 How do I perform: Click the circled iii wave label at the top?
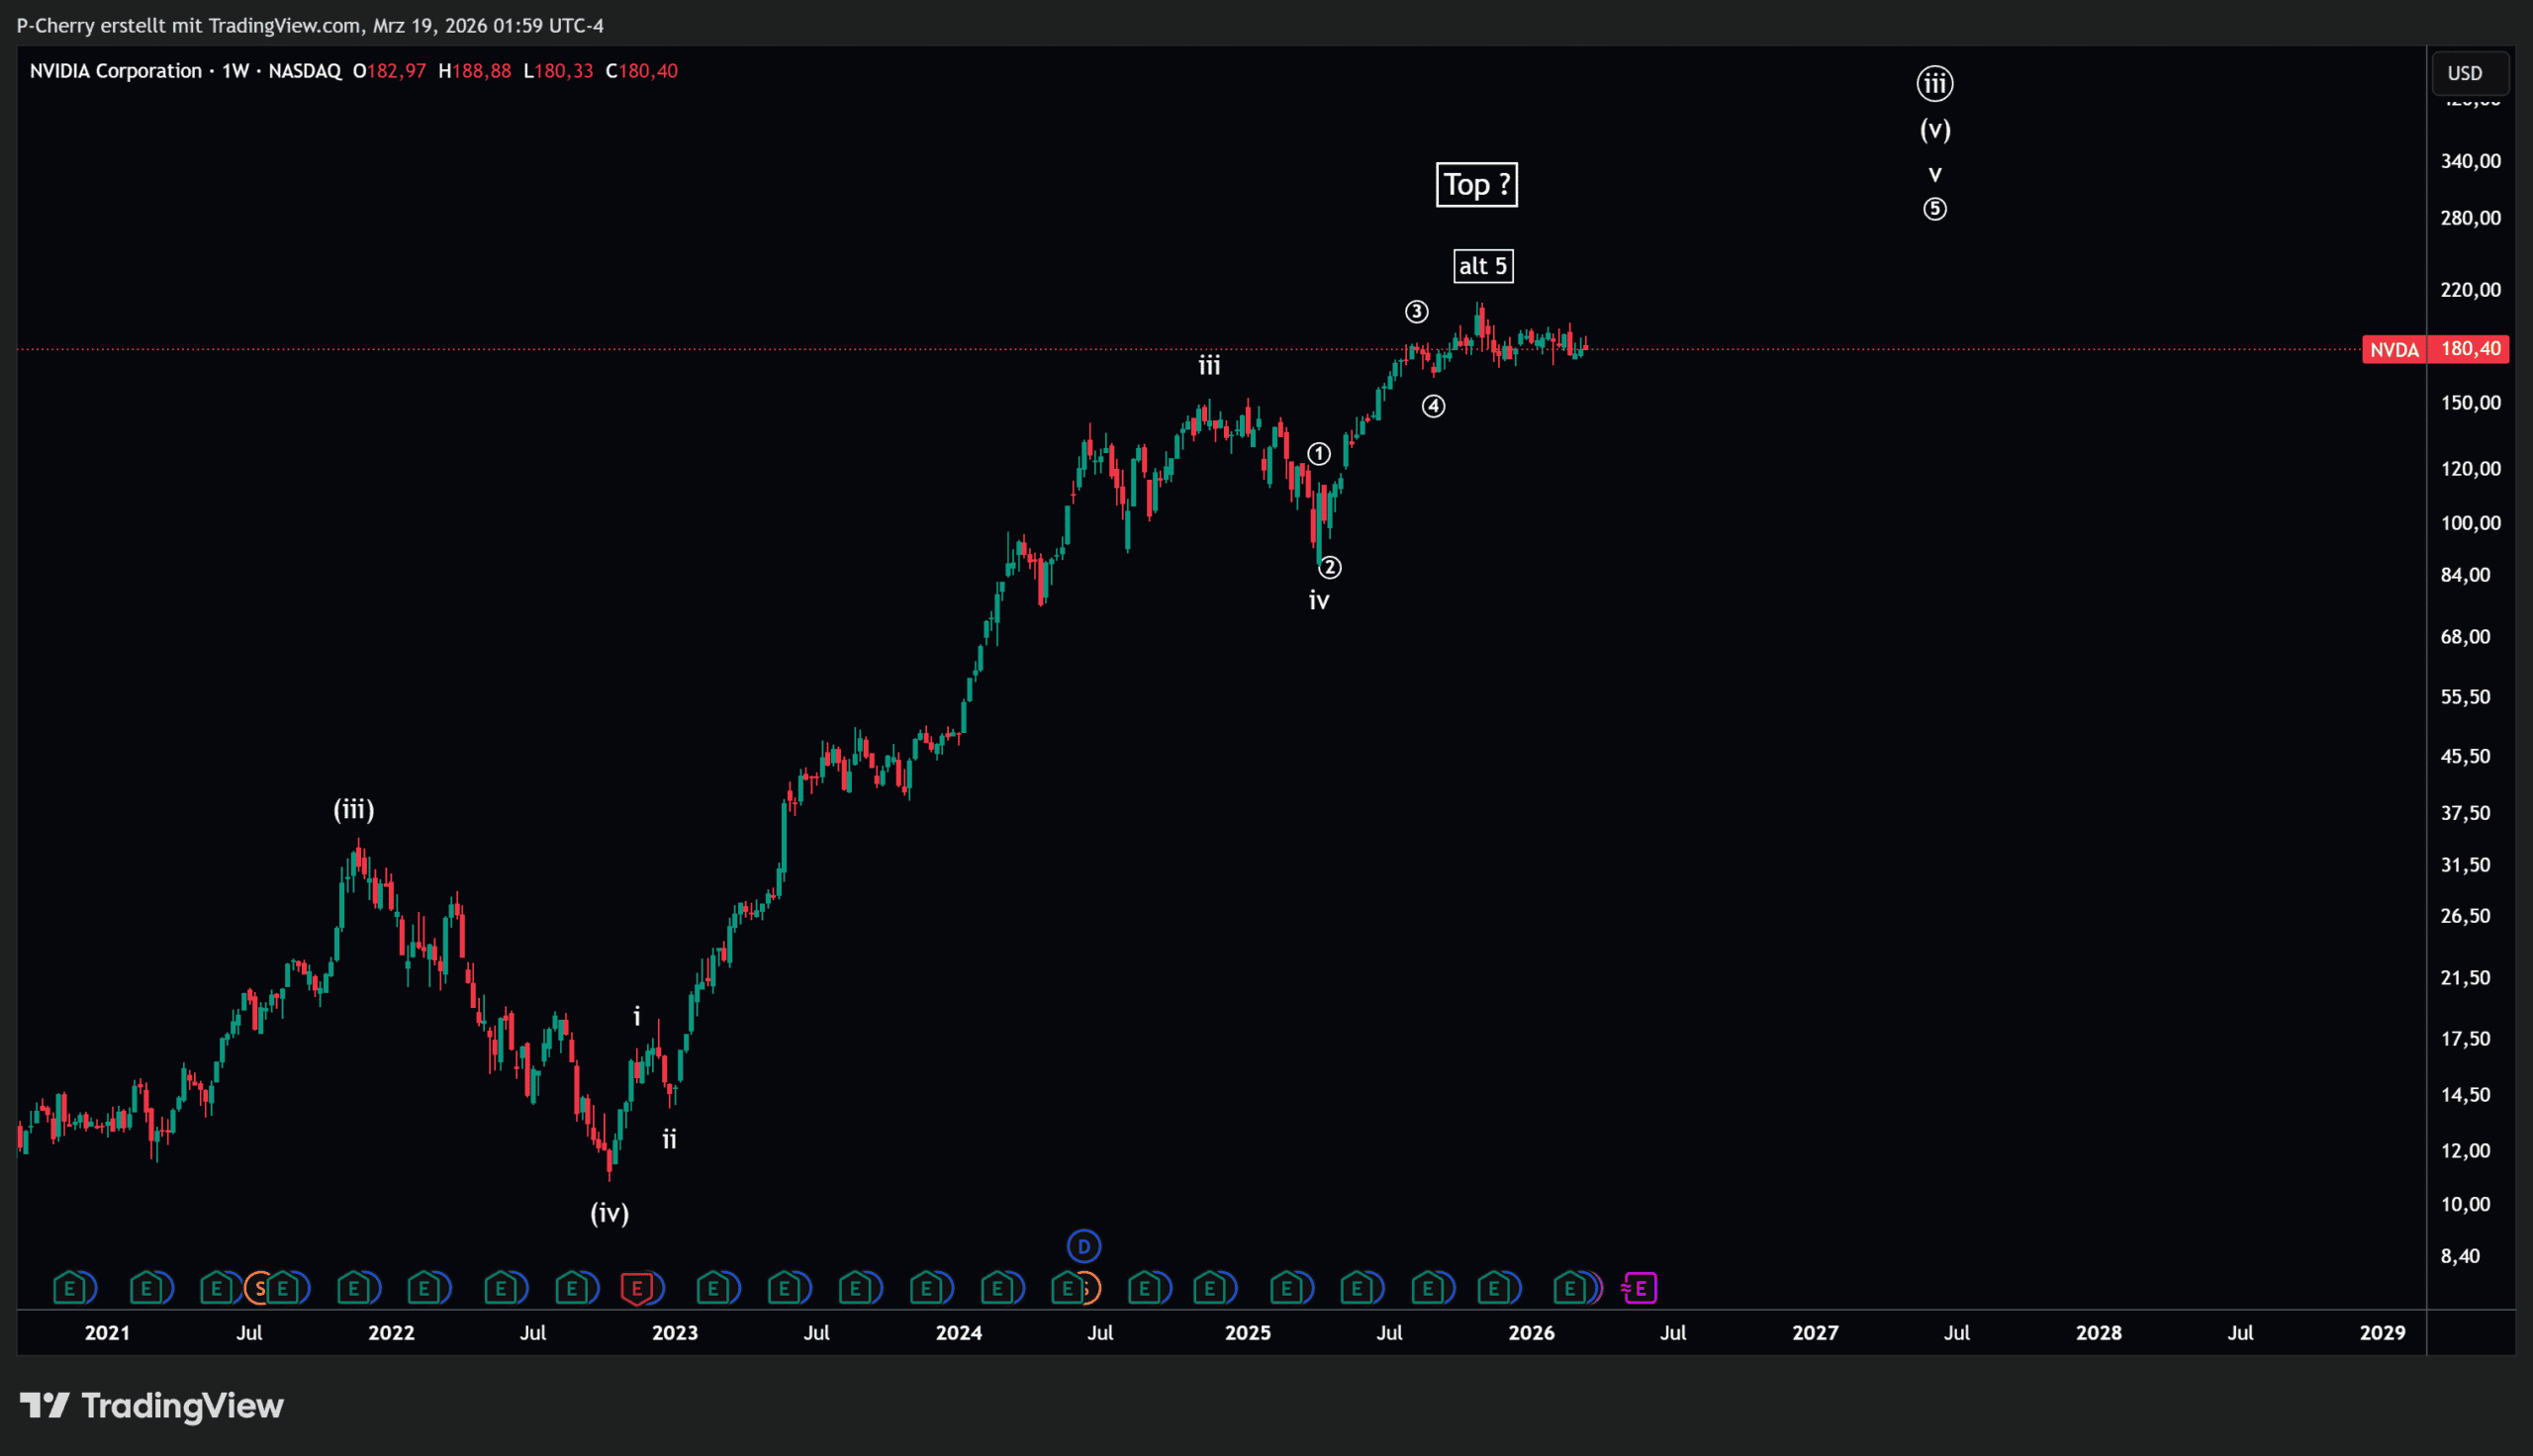click(1935, 83)
